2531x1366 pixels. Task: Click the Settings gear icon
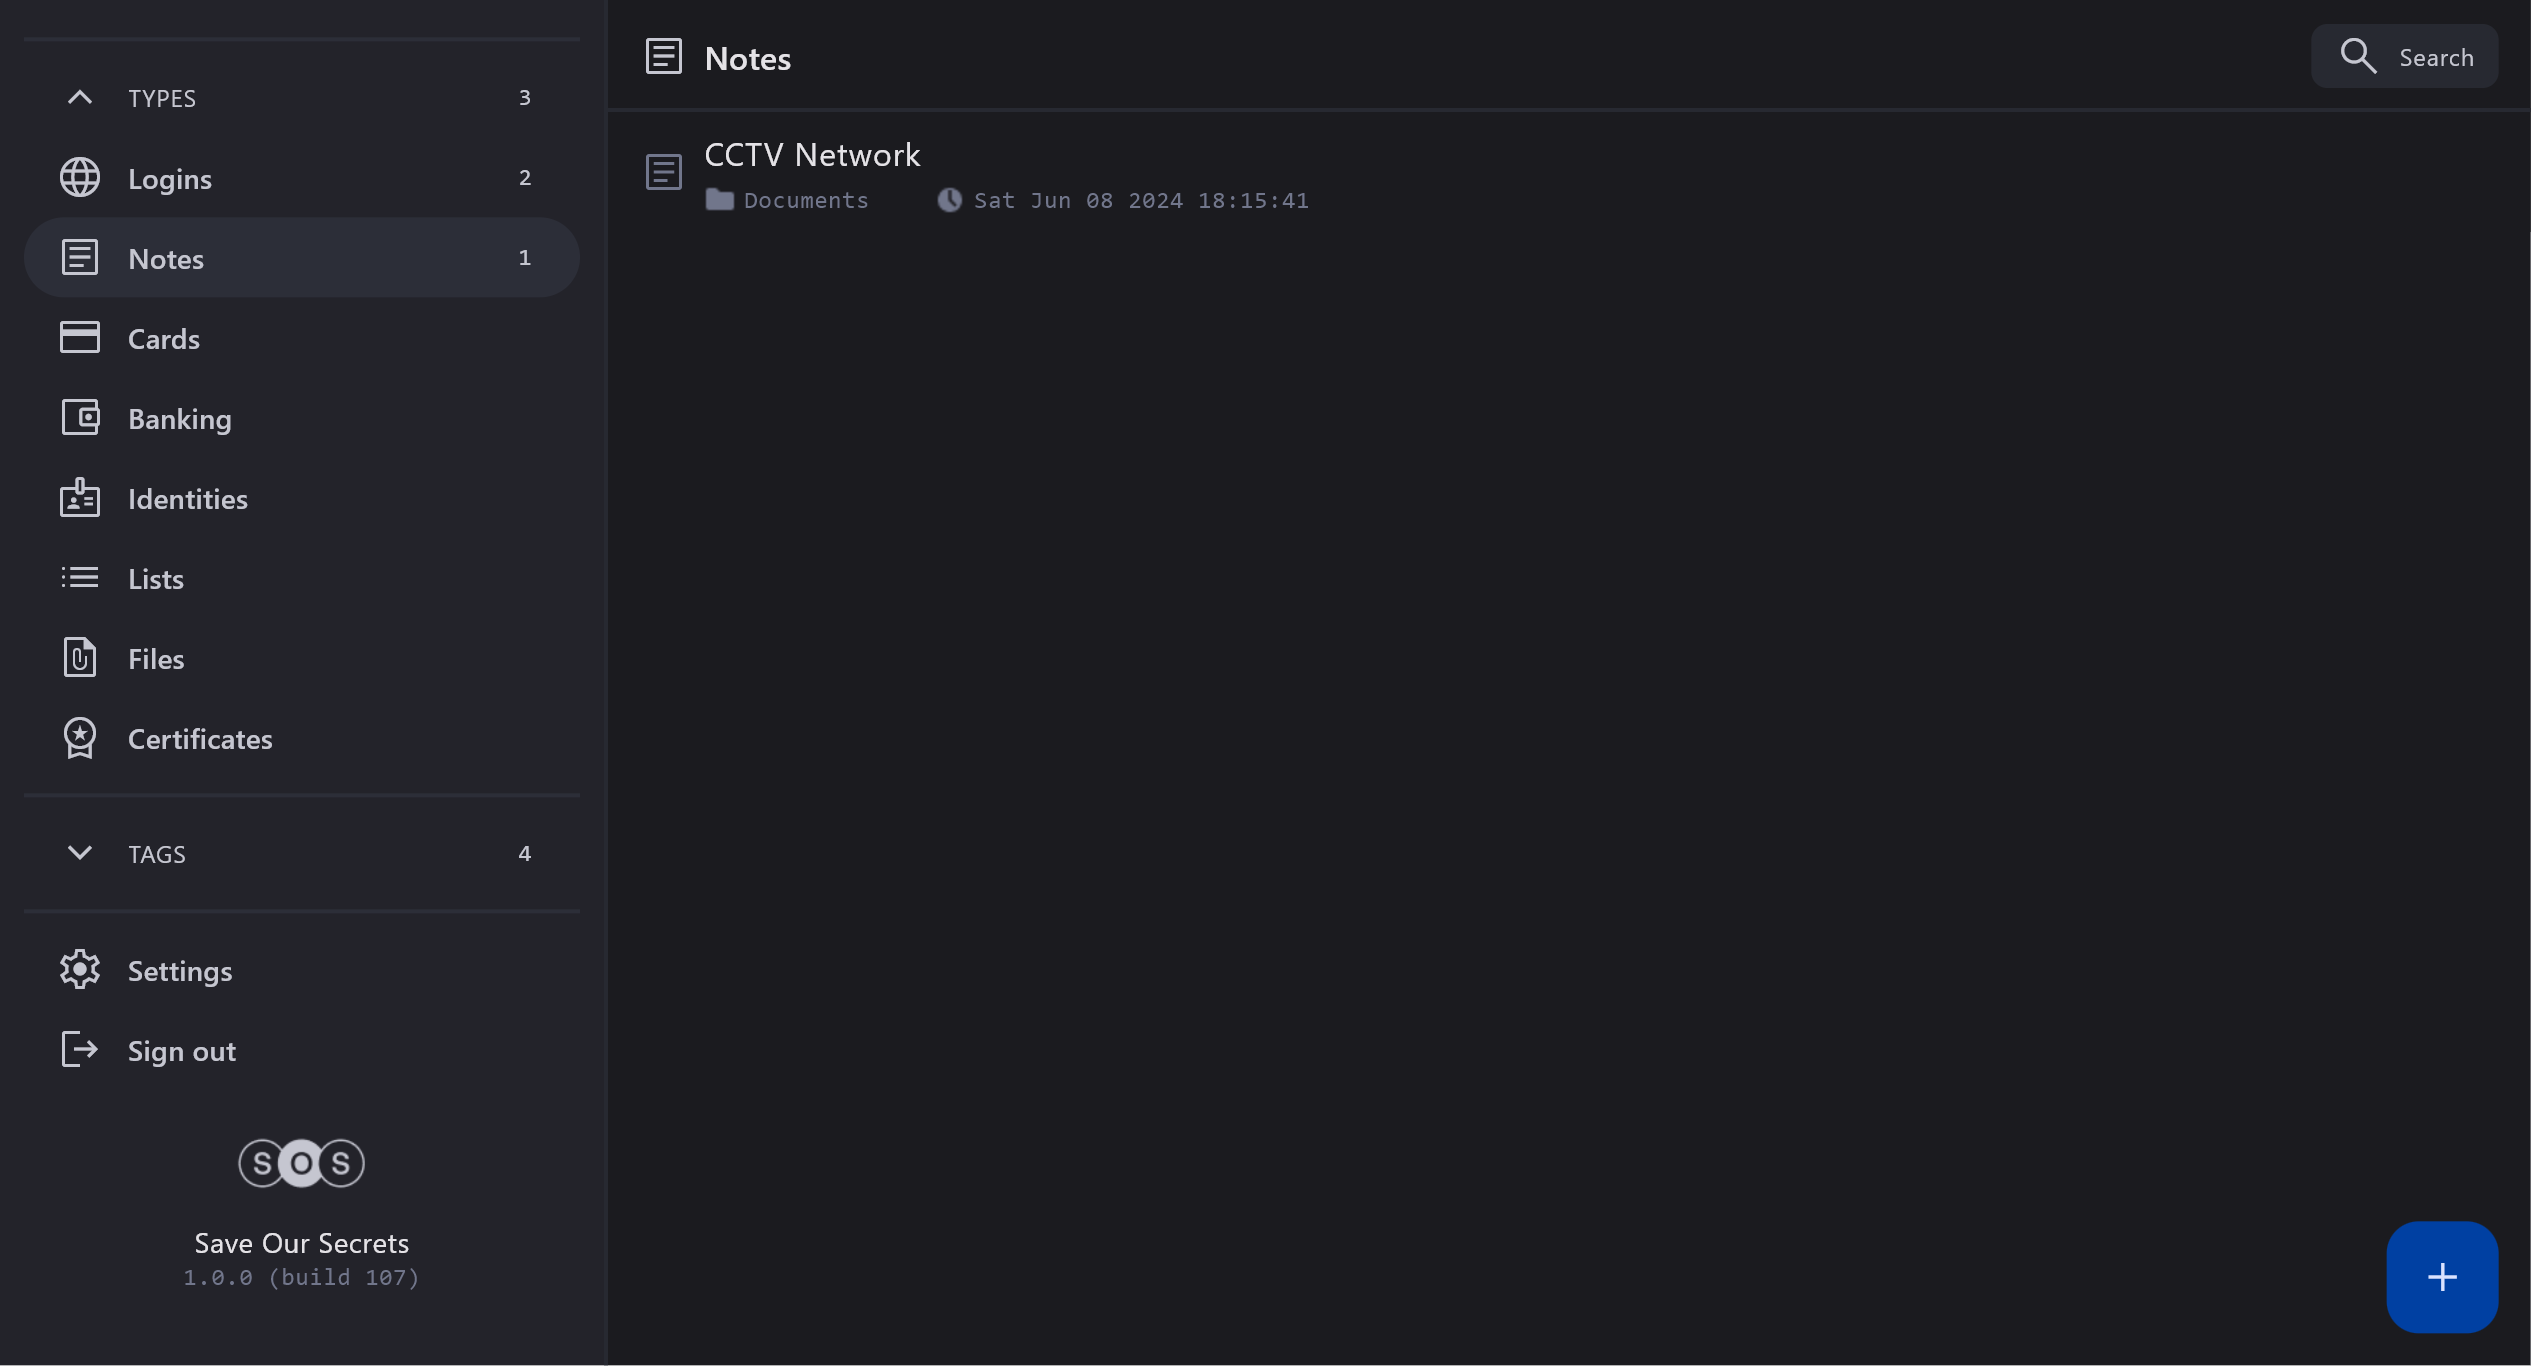click(x=80, y=970)
